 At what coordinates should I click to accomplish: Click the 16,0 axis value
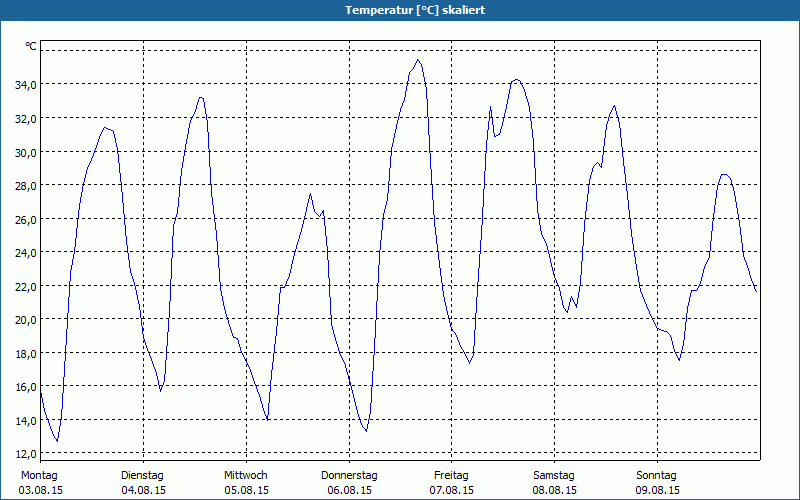(x=25, y=387)
